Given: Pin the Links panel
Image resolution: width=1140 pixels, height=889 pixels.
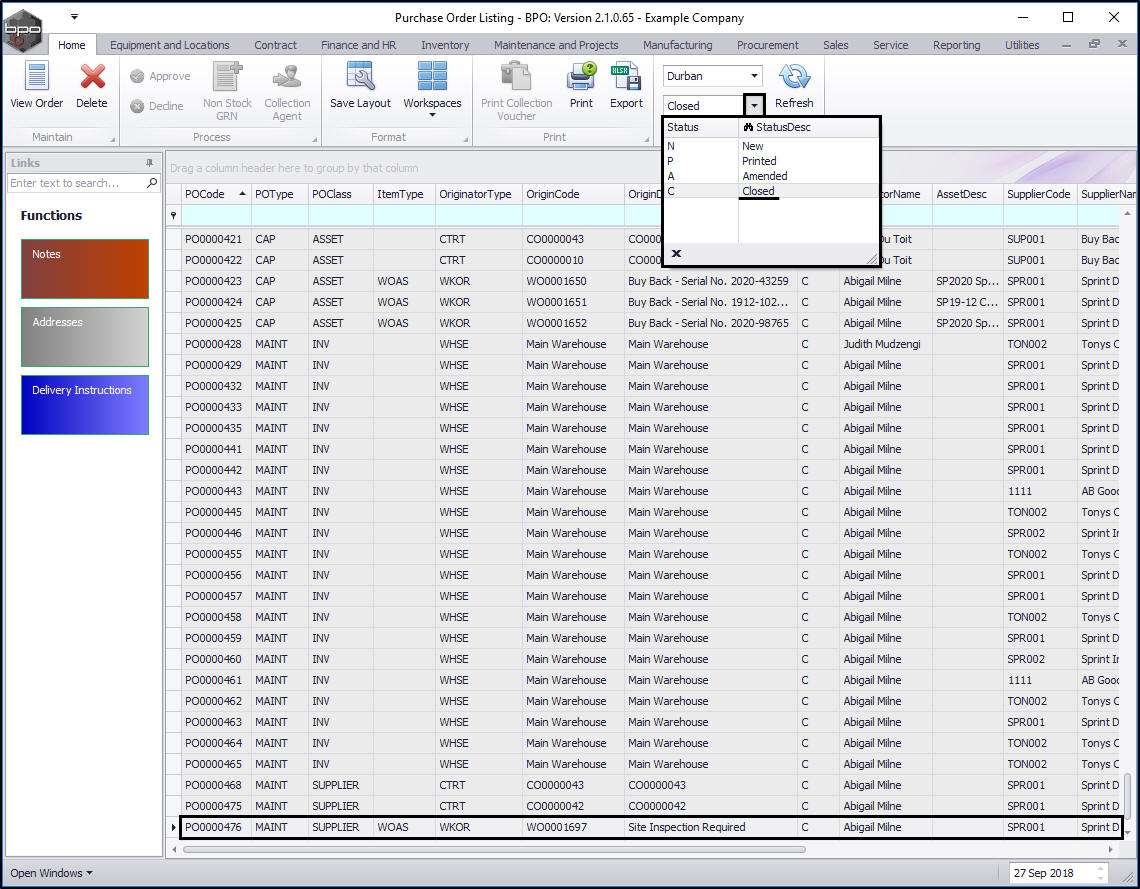Looking at the screenshot, I should [x=150, y=163].
